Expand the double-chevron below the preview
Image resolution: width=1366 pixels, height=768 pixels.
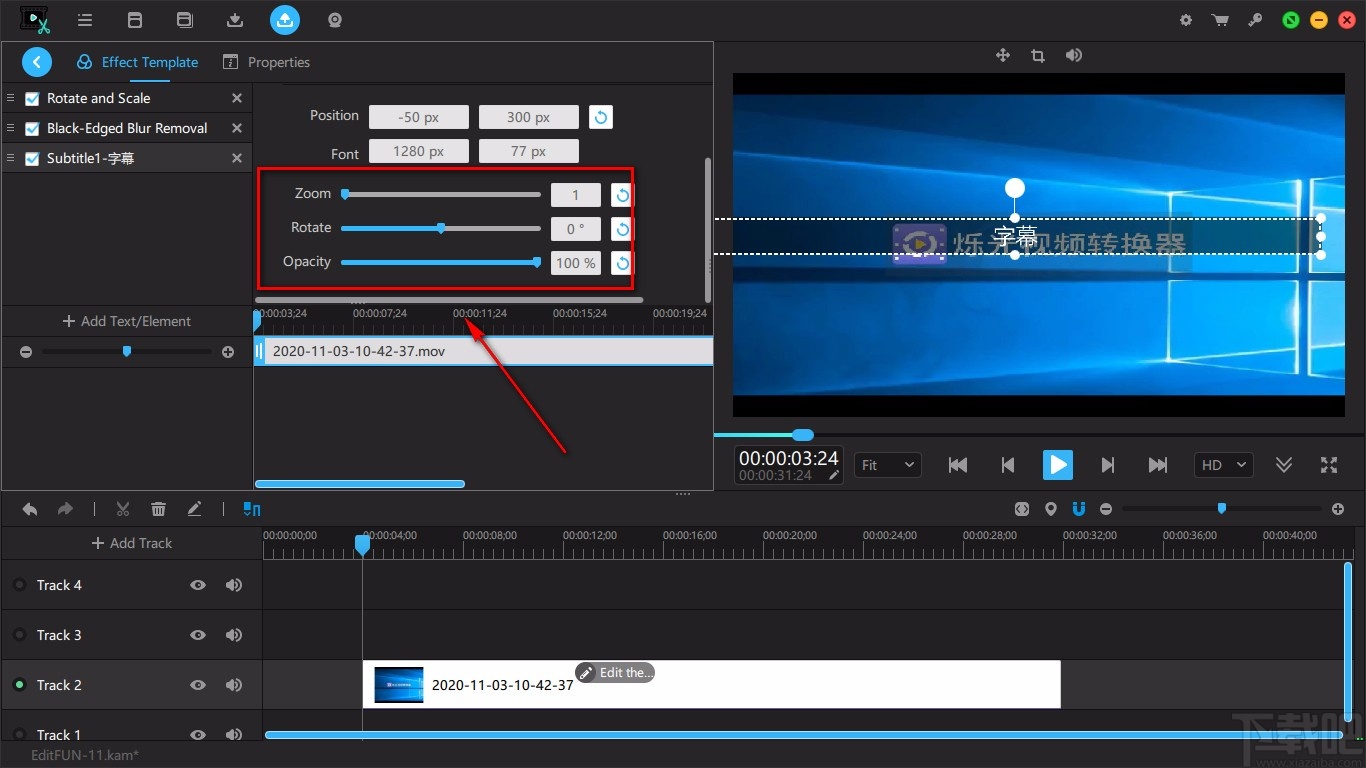1284,465
